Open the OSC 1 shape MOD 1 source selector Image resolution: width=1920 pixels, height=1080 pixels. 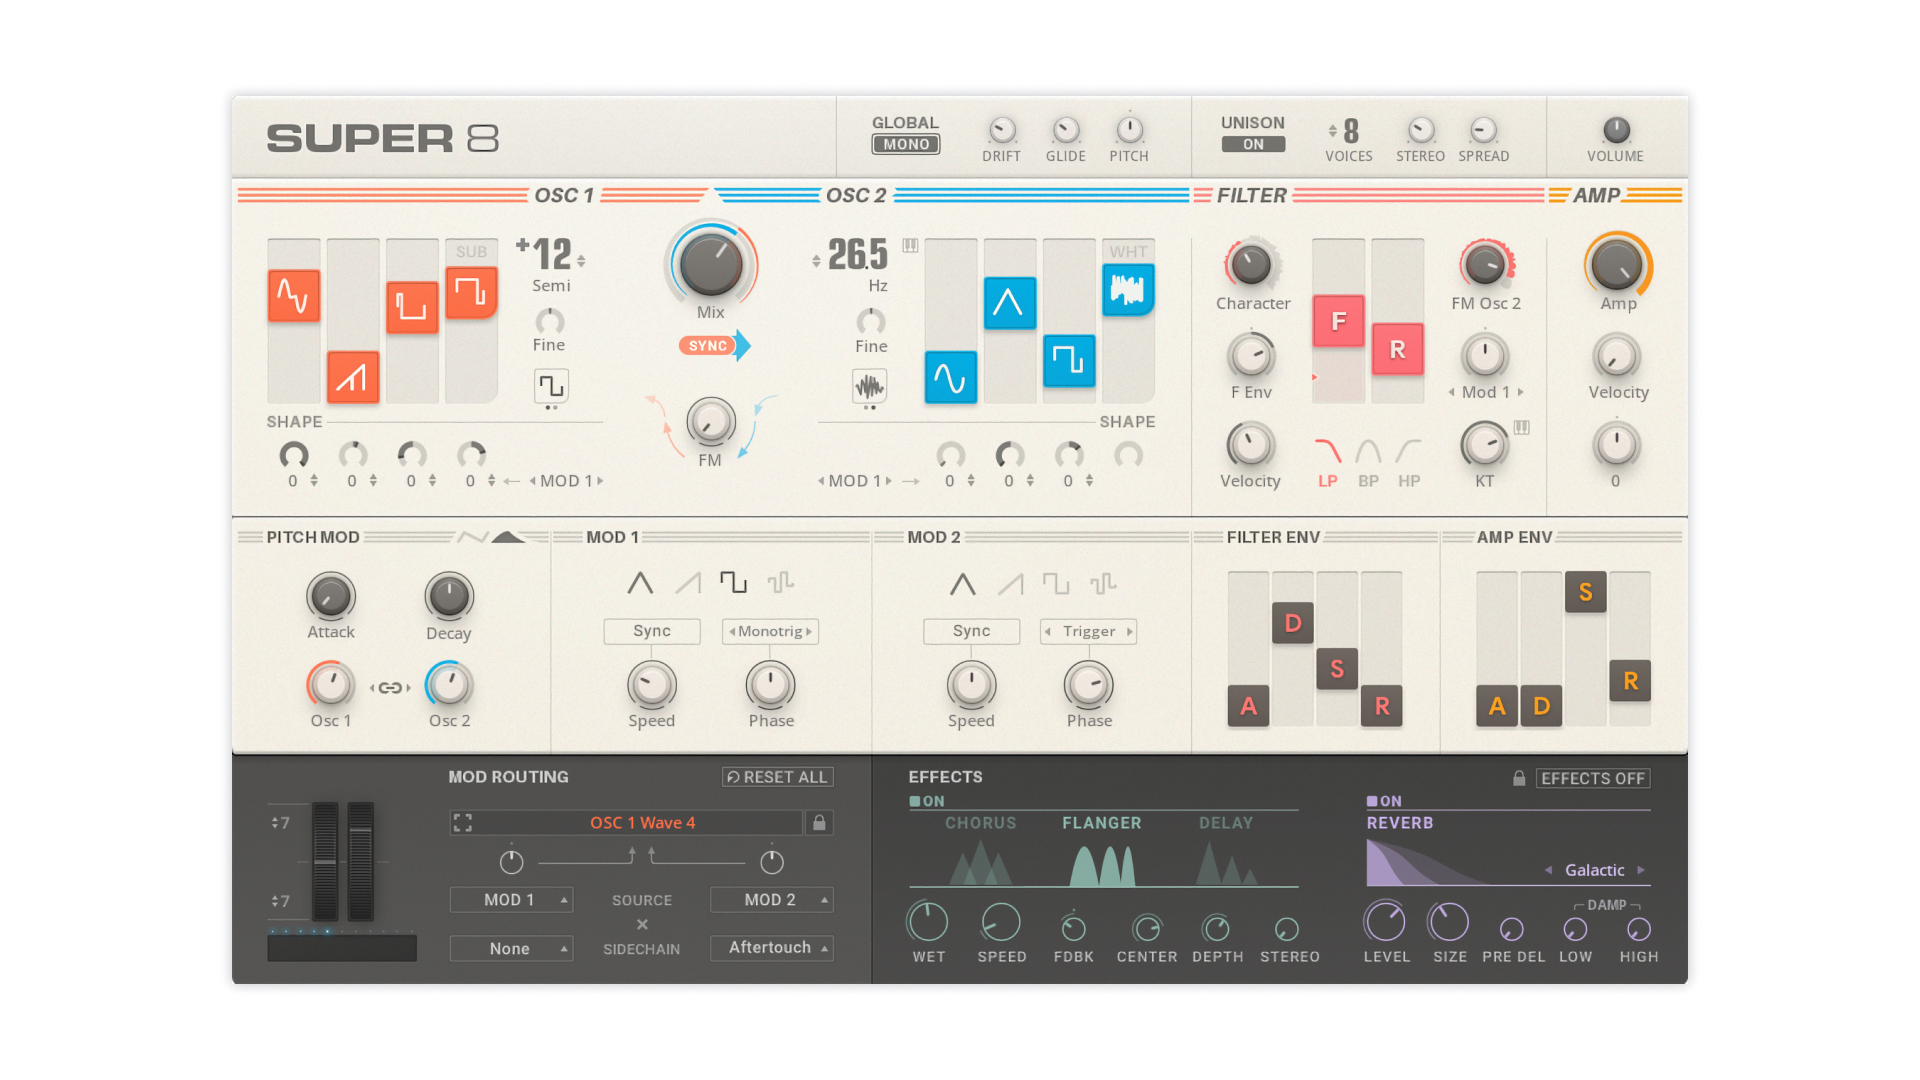click(567, 481)
